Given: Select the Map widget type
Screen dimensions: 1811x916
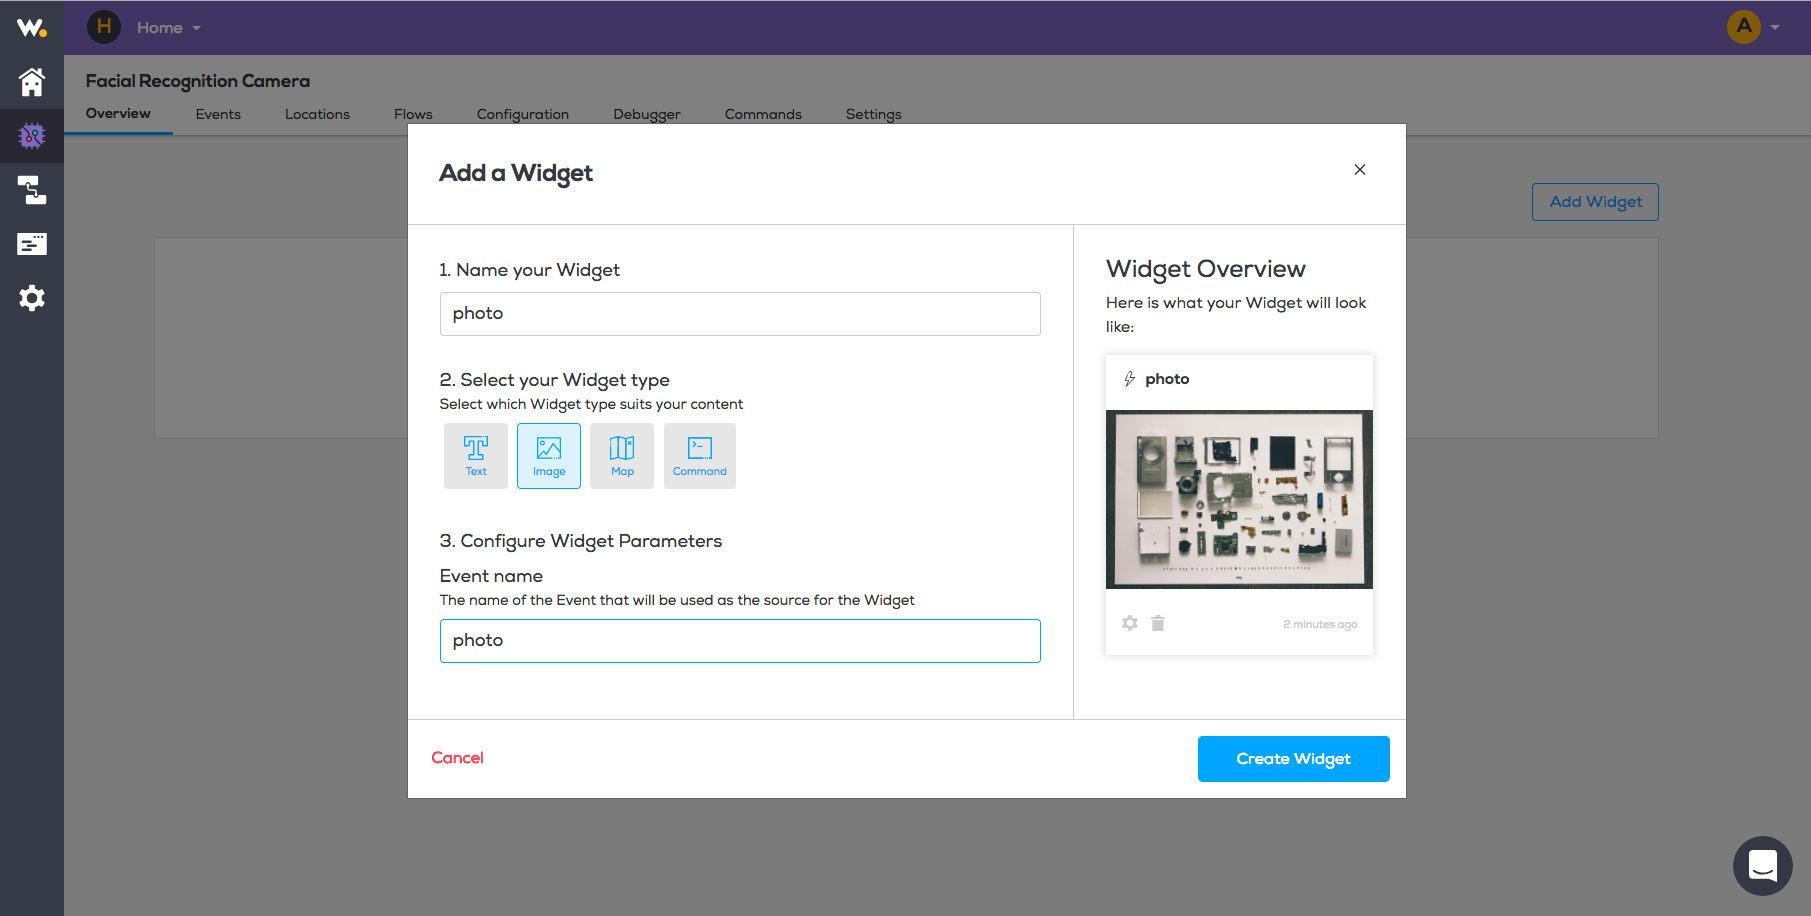Looking at the screenshot, I should [622, 456].
